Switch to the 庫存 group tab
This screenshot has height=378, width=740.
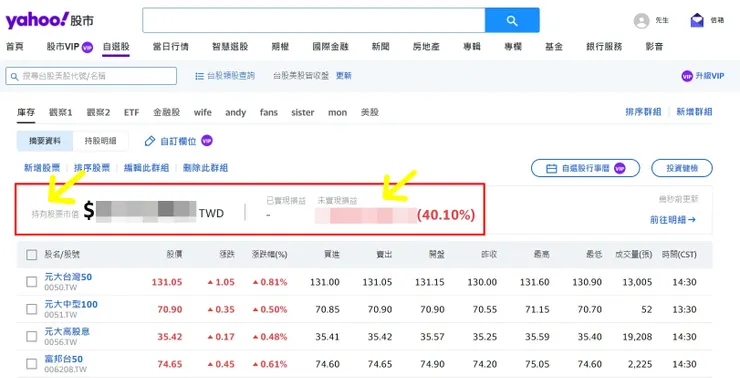(x=26, y=112)
